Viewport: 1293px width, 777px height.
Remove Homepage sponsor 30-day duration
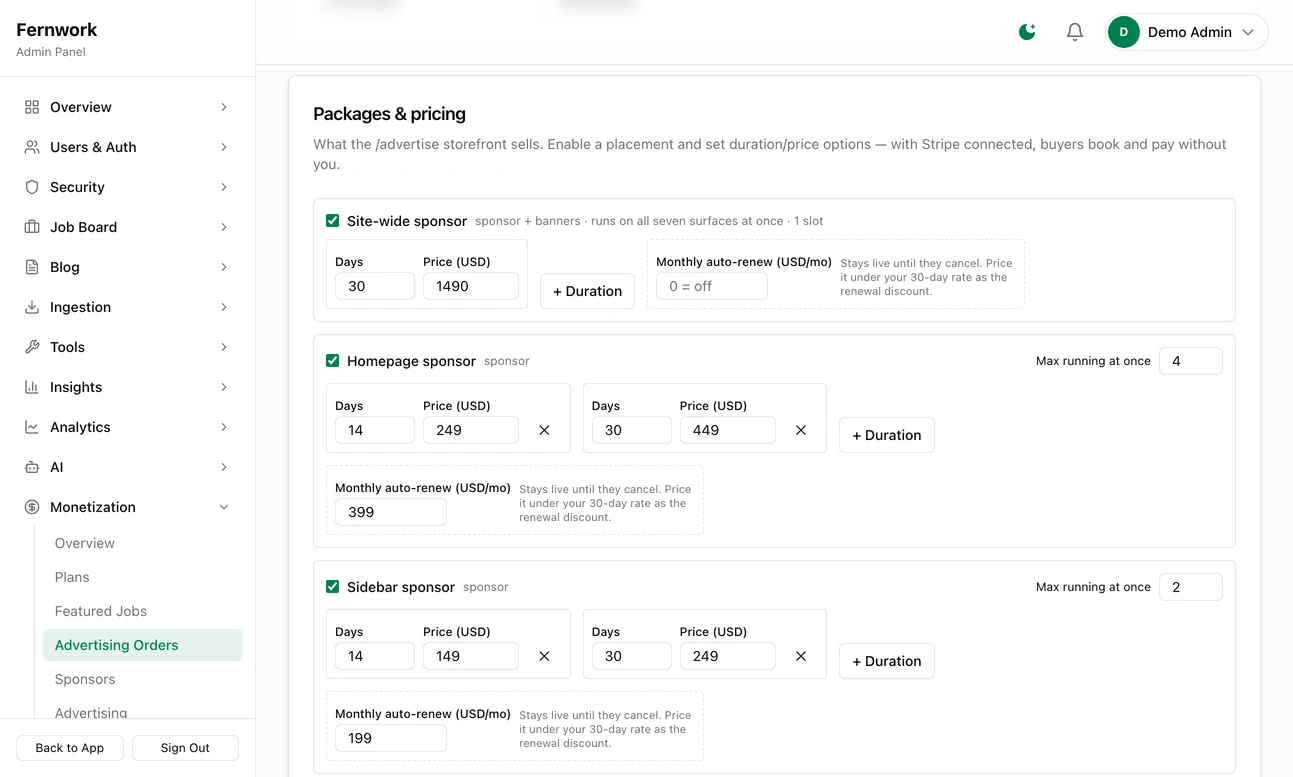tap(801, 430)
